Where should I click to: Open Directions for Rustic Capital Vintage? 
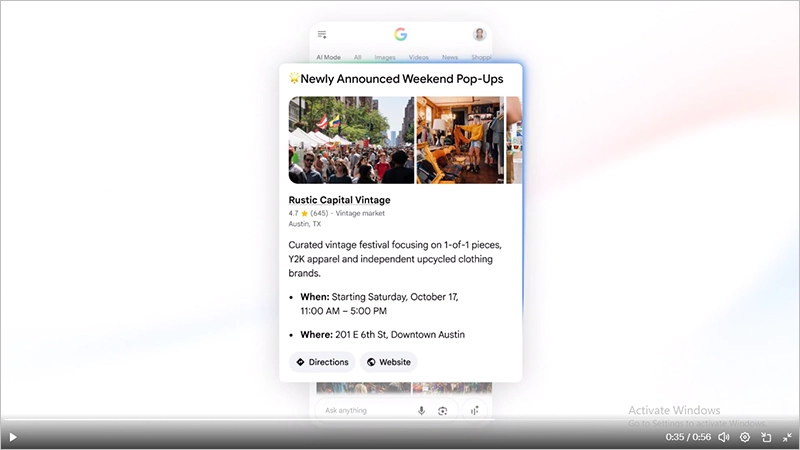pyautogui.click(x=322, y=362)
